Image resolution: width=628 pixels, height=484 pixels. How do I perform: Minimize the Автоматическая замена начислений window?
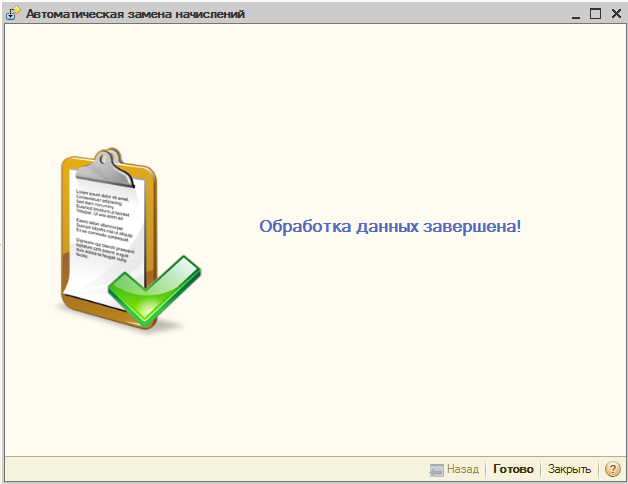(575, 14)
